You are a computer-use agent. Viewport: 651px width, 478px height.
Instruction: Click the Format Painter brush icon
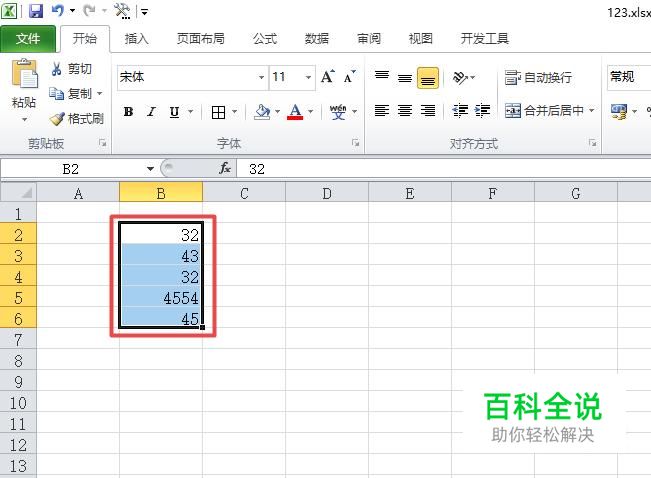(x=57, y=119)
